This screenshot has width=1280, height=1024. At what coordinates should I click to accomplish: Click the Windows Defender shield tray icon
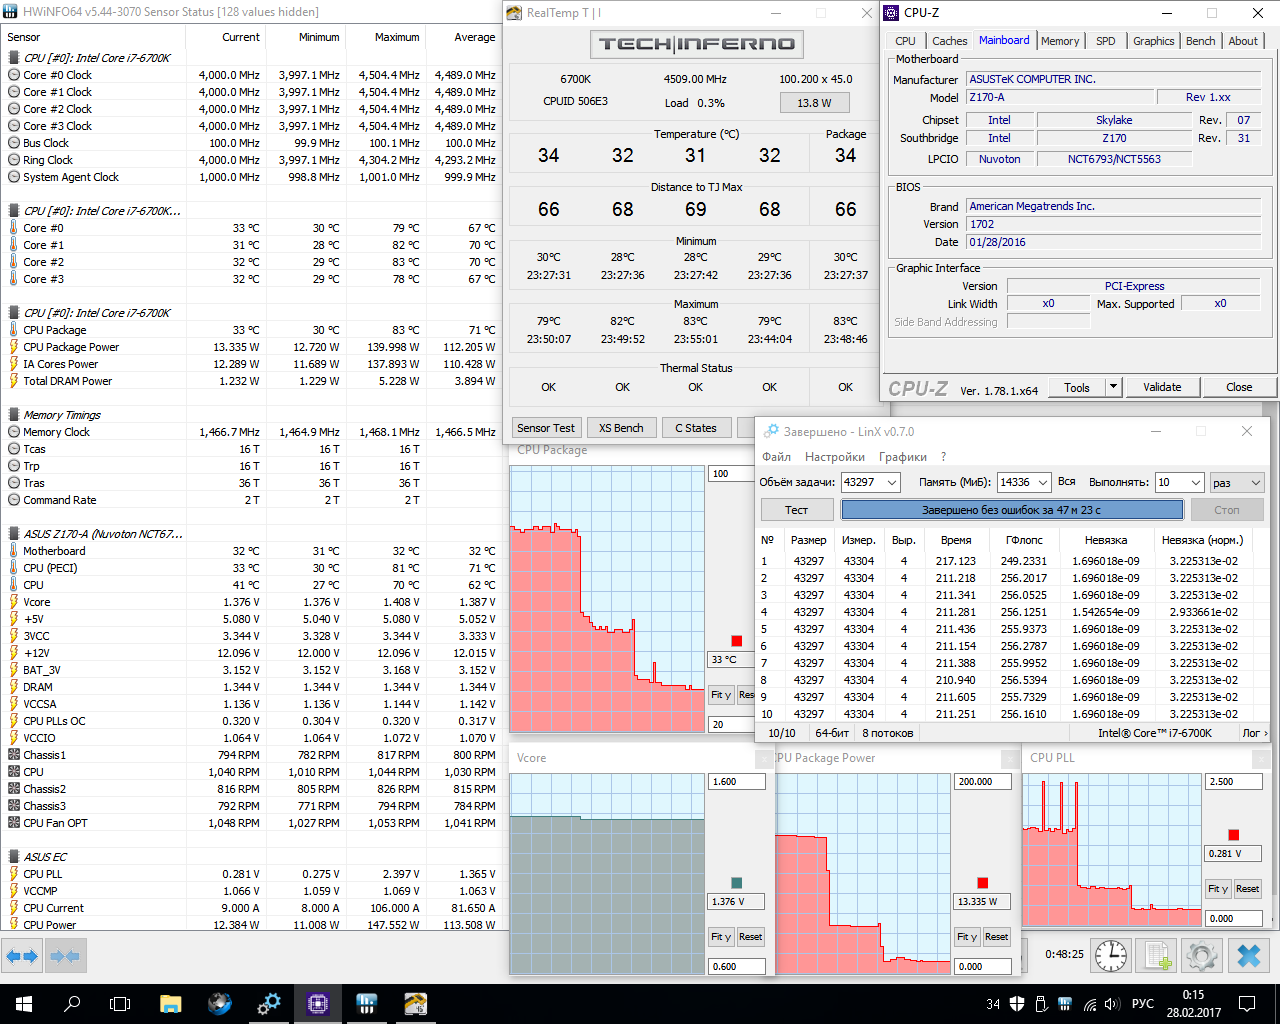point(1017,1004)
